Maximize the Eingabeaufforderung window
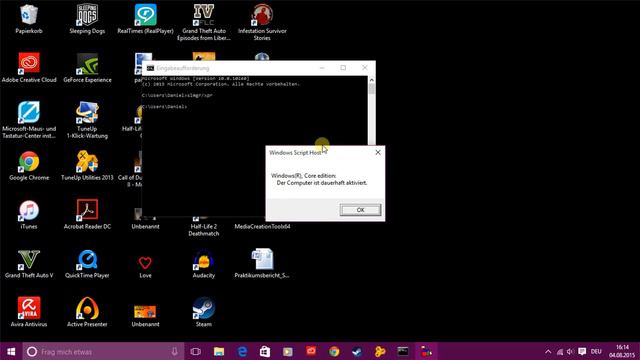Image resolution: width=640 pixels, height=360 pixels. 343,68
